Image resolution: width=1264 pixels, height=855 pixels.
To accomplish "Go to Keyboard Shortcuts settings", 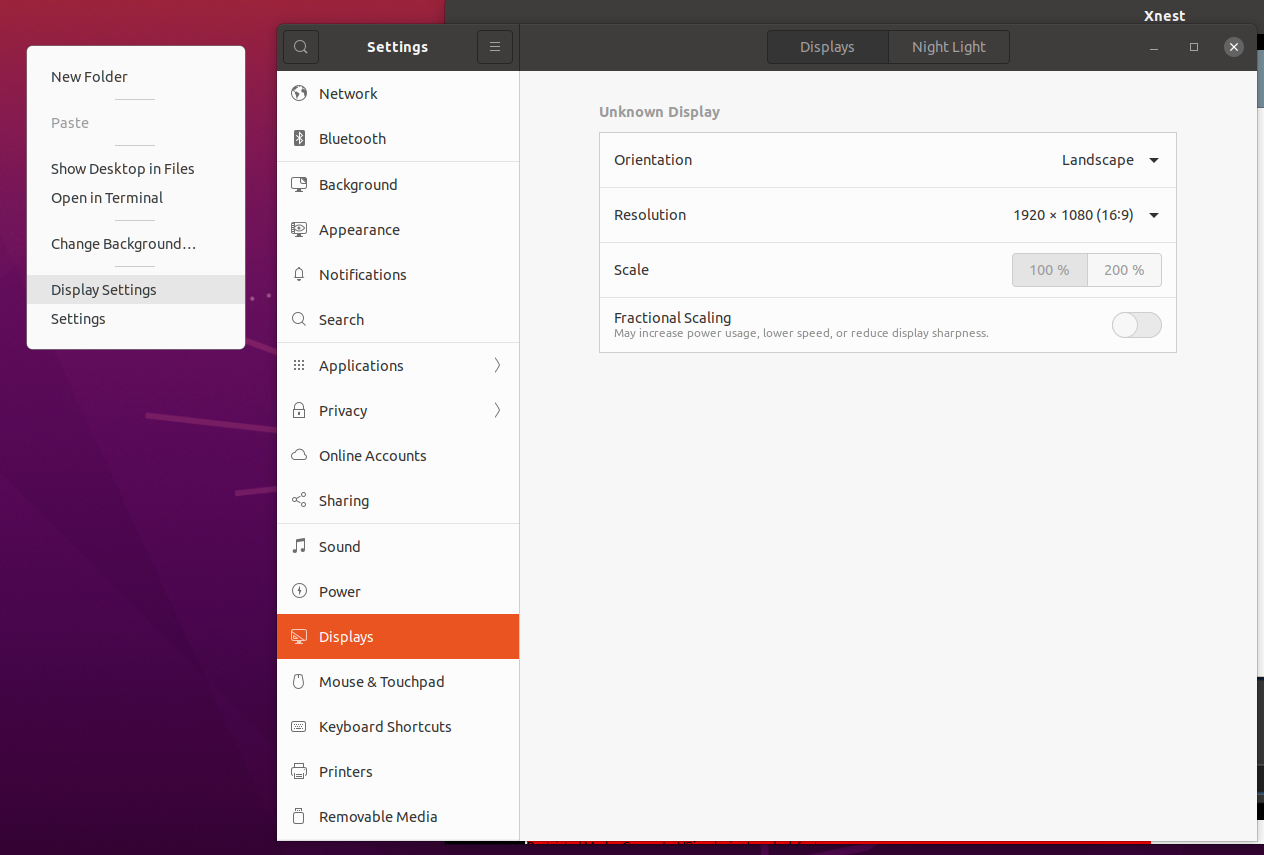I will [385, 727].
